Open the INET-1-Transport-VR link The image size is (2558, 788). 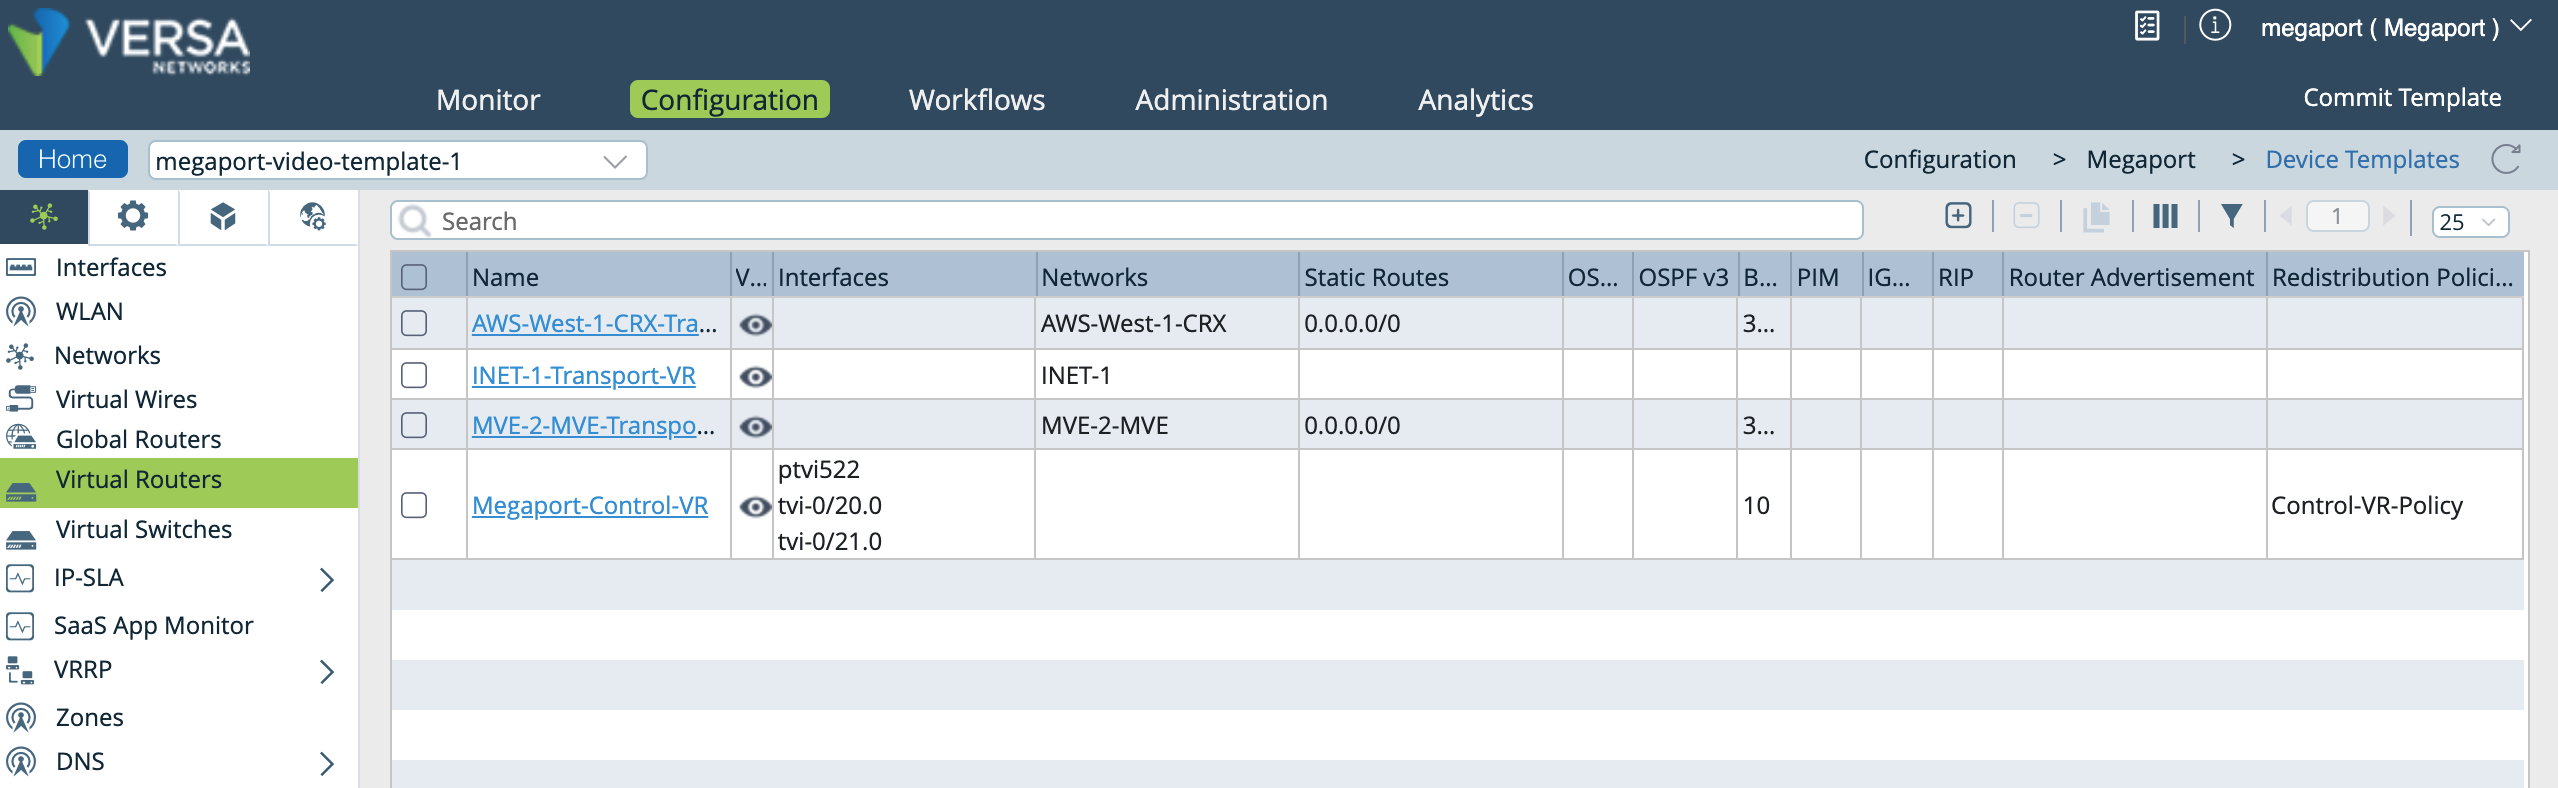tap(584, 375)
